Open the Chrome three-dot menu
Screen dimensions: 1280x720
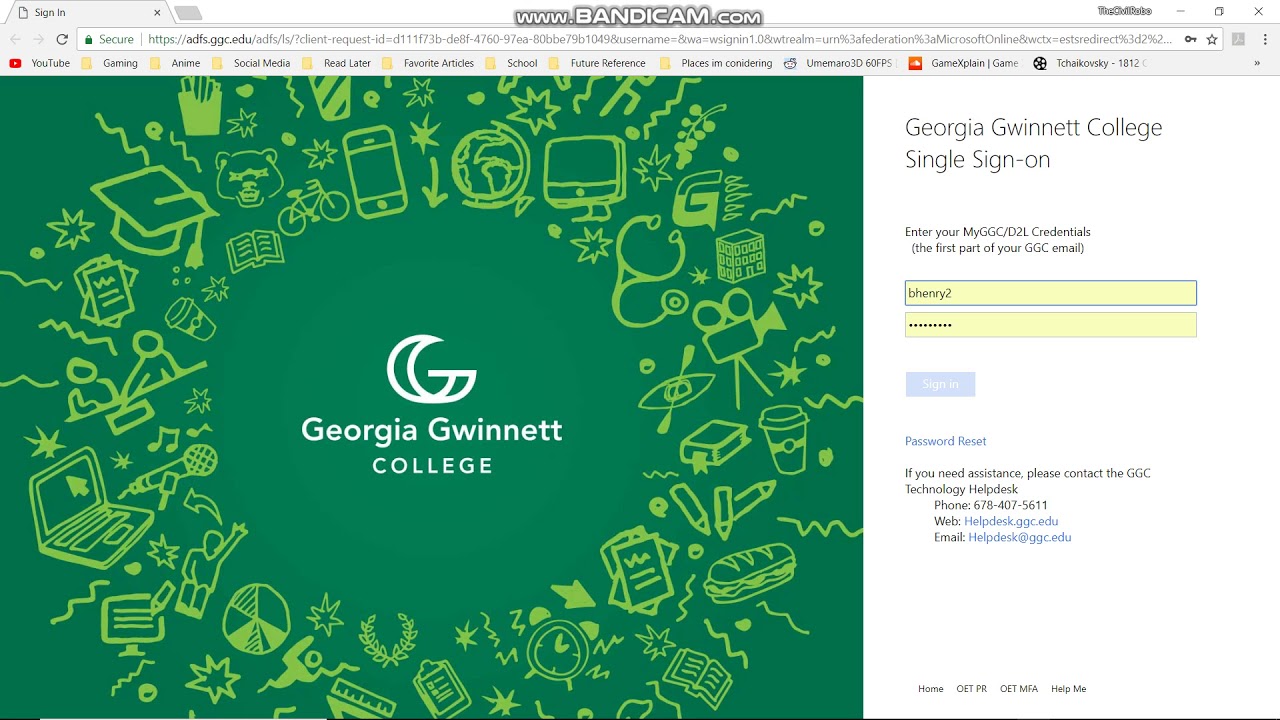pyautogui.click(x=1266, y=39)
